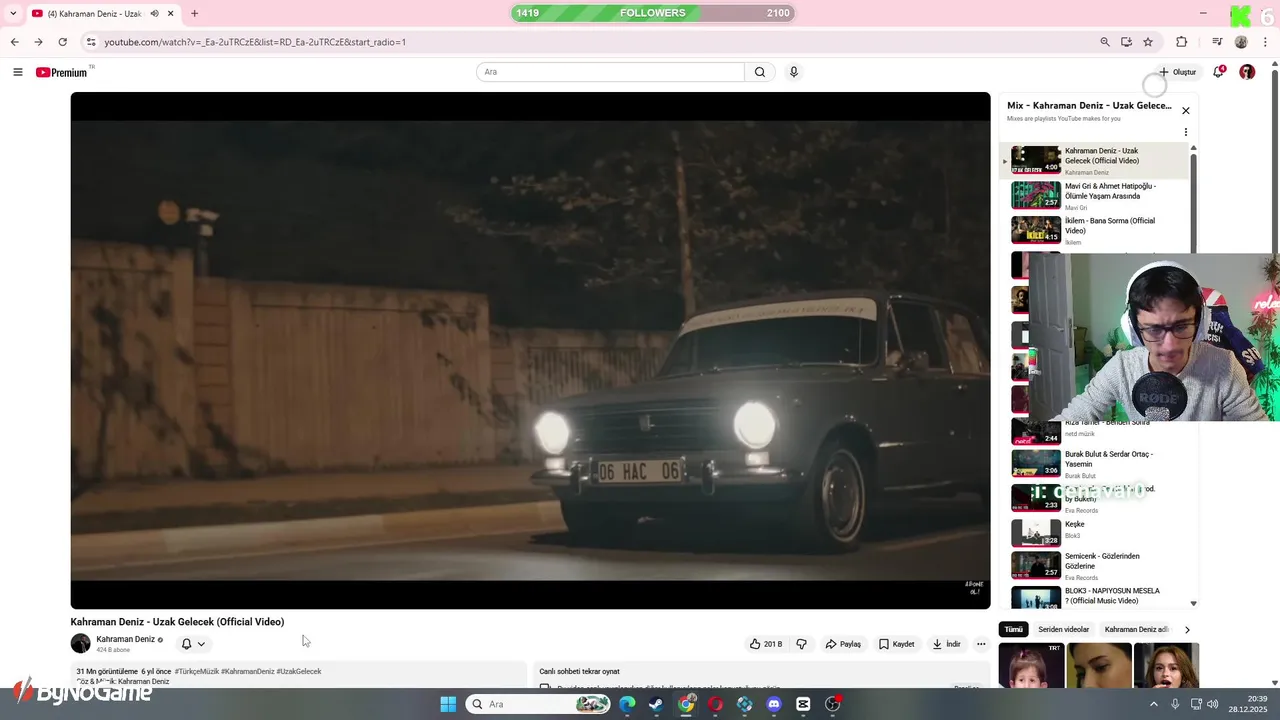Click Windows taskbar search box
This screenshot has width=1280, height=720.
540,704
